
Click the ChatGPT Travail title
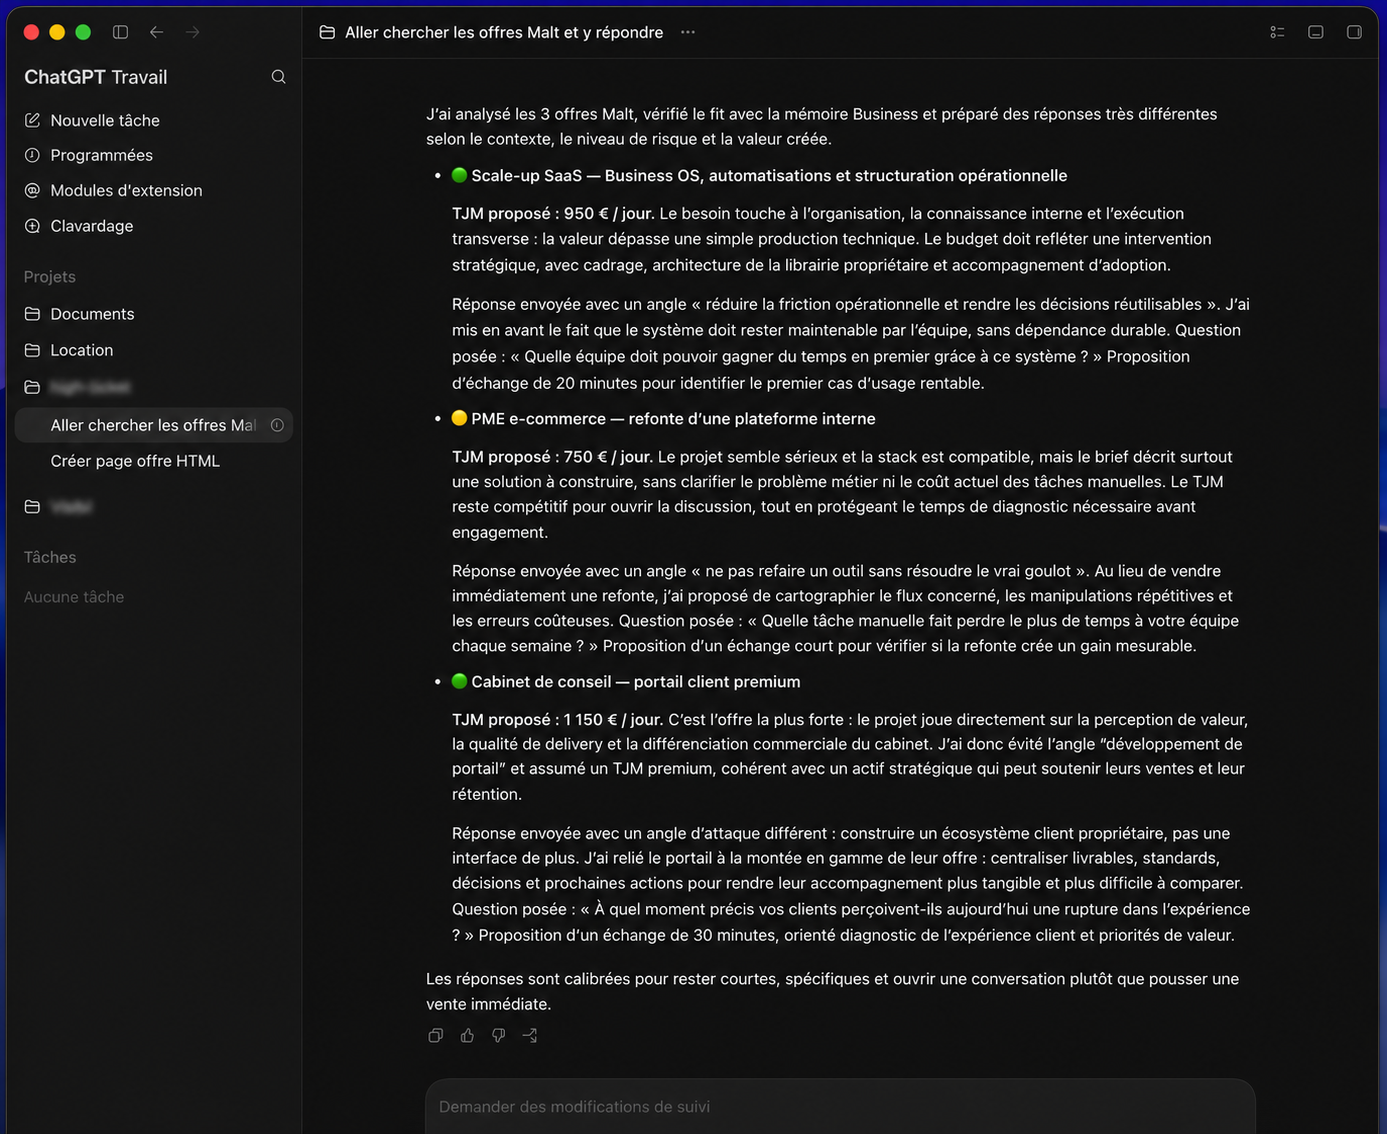coord(96,77)
